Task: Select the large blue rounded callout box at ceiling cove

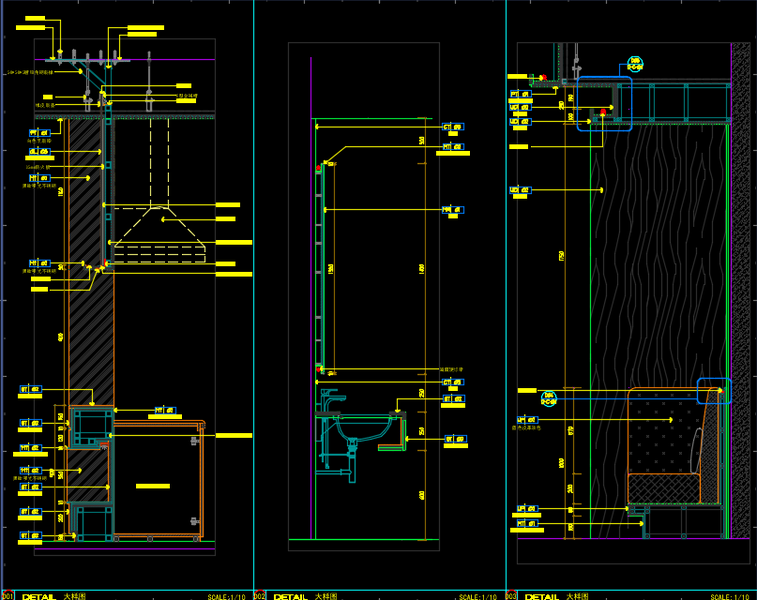Action: (x=604, y=103)
